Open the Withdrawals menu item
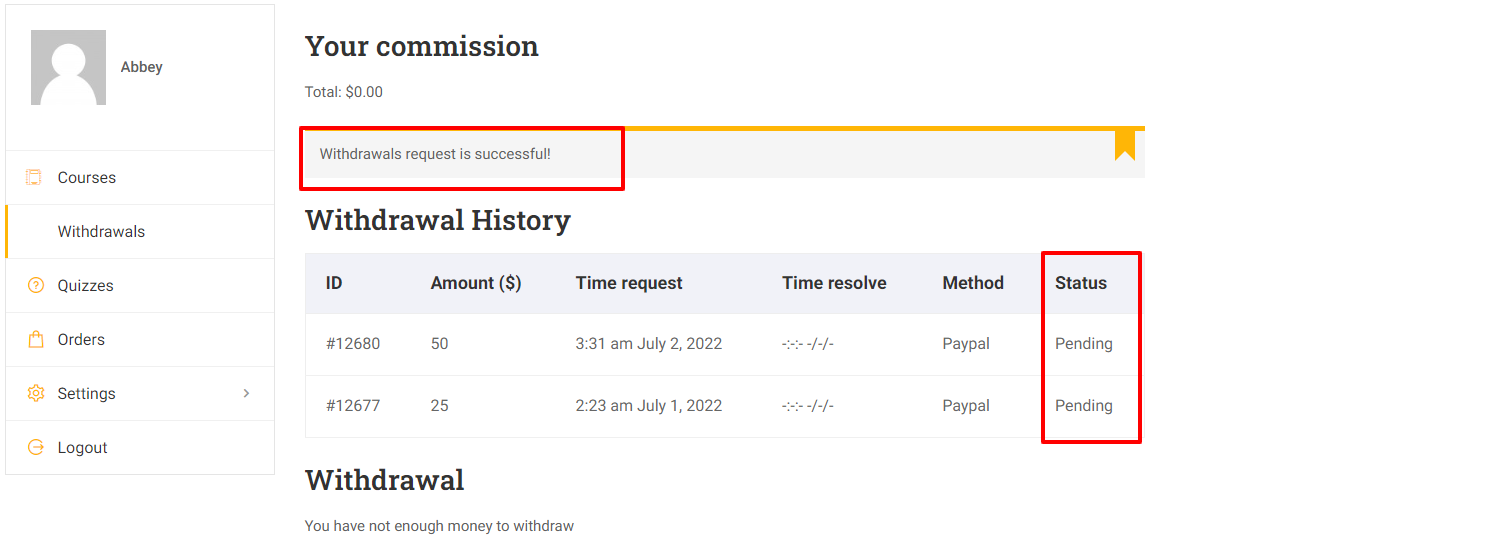The width and height of the screenshot is (1493, 560). (x=101, y=231)
